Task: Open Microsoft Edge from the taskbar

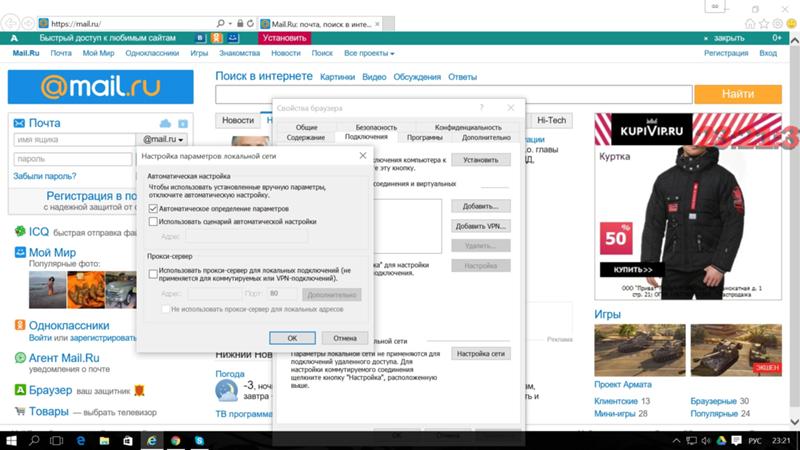Action: [81, 440]
